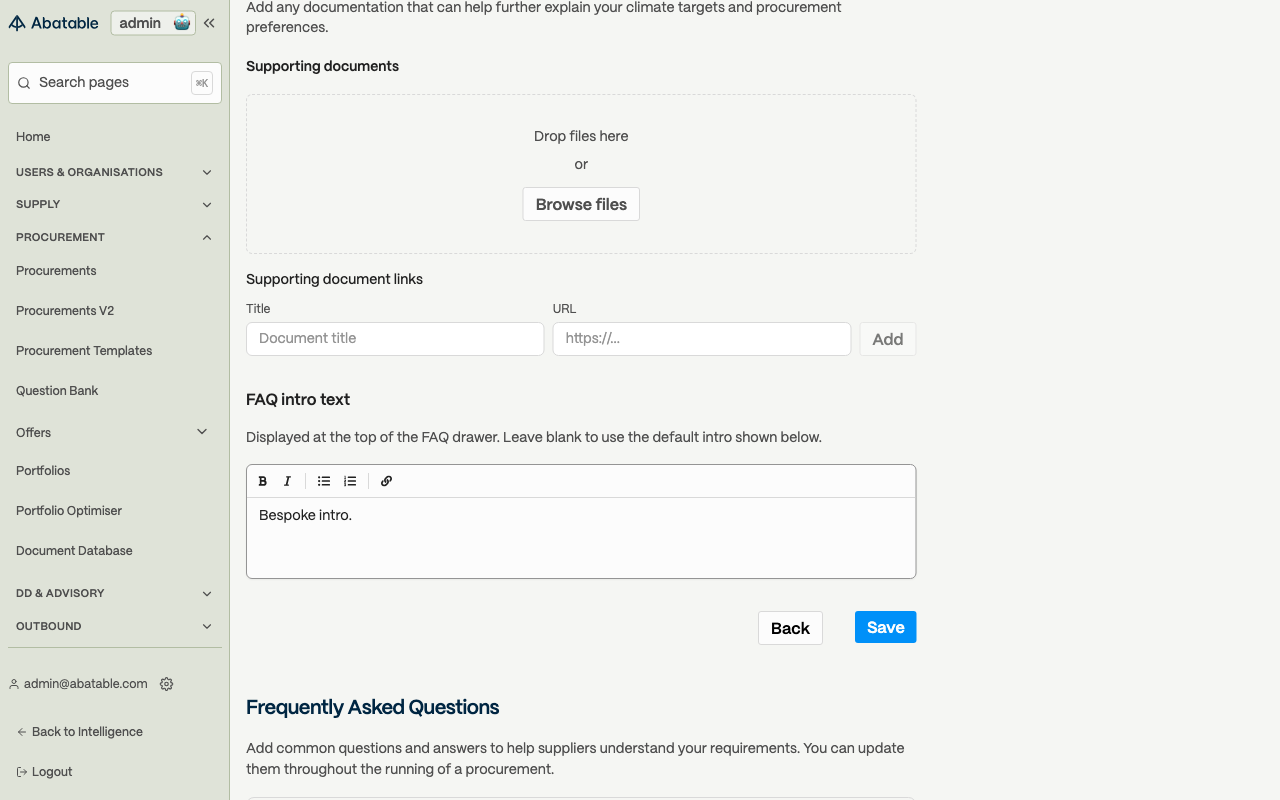Viewport: 1280px width, 800px height.
Task: Expand the DD & Advisory section
Action: click(x=115, y=593)
